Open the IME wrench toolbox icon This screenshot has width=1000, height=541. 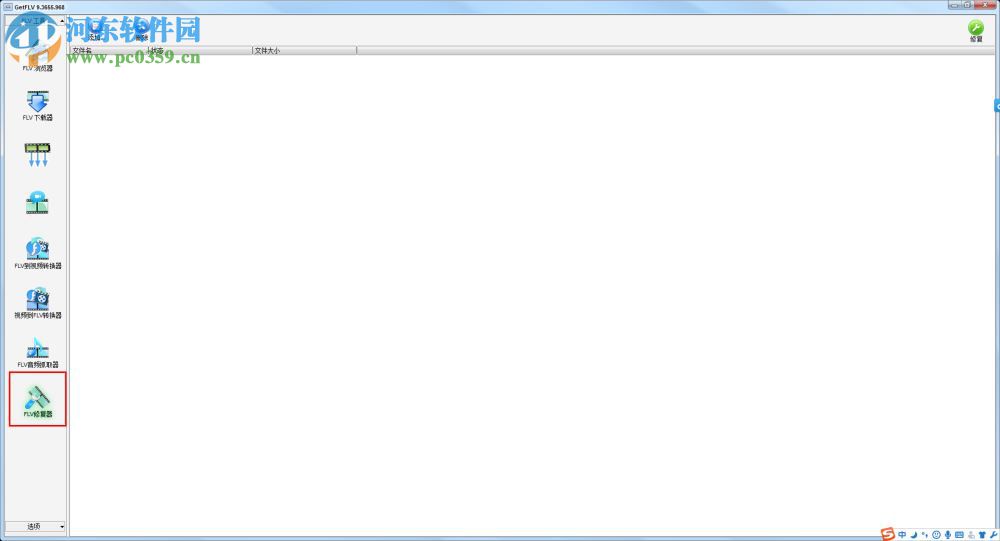[x=994, y=535]
